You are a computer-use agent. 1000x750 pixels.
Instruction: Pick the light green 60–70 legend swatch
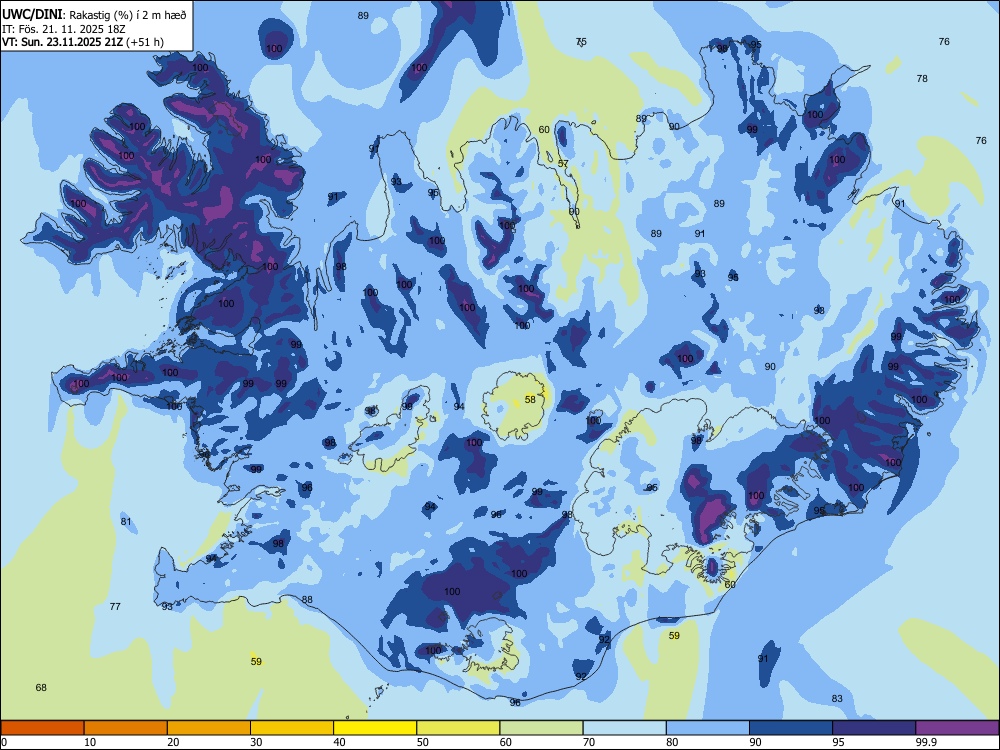[x=541, y=728]
